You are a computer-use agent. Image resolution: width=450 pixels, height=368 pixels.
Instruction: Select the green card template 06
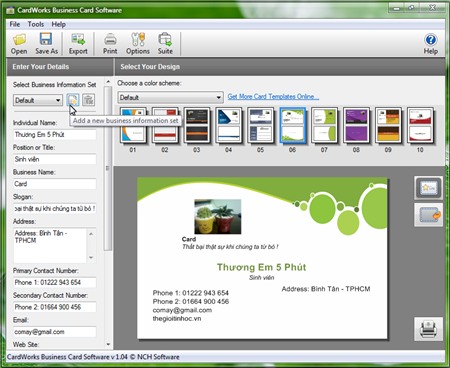coord(293,125)
